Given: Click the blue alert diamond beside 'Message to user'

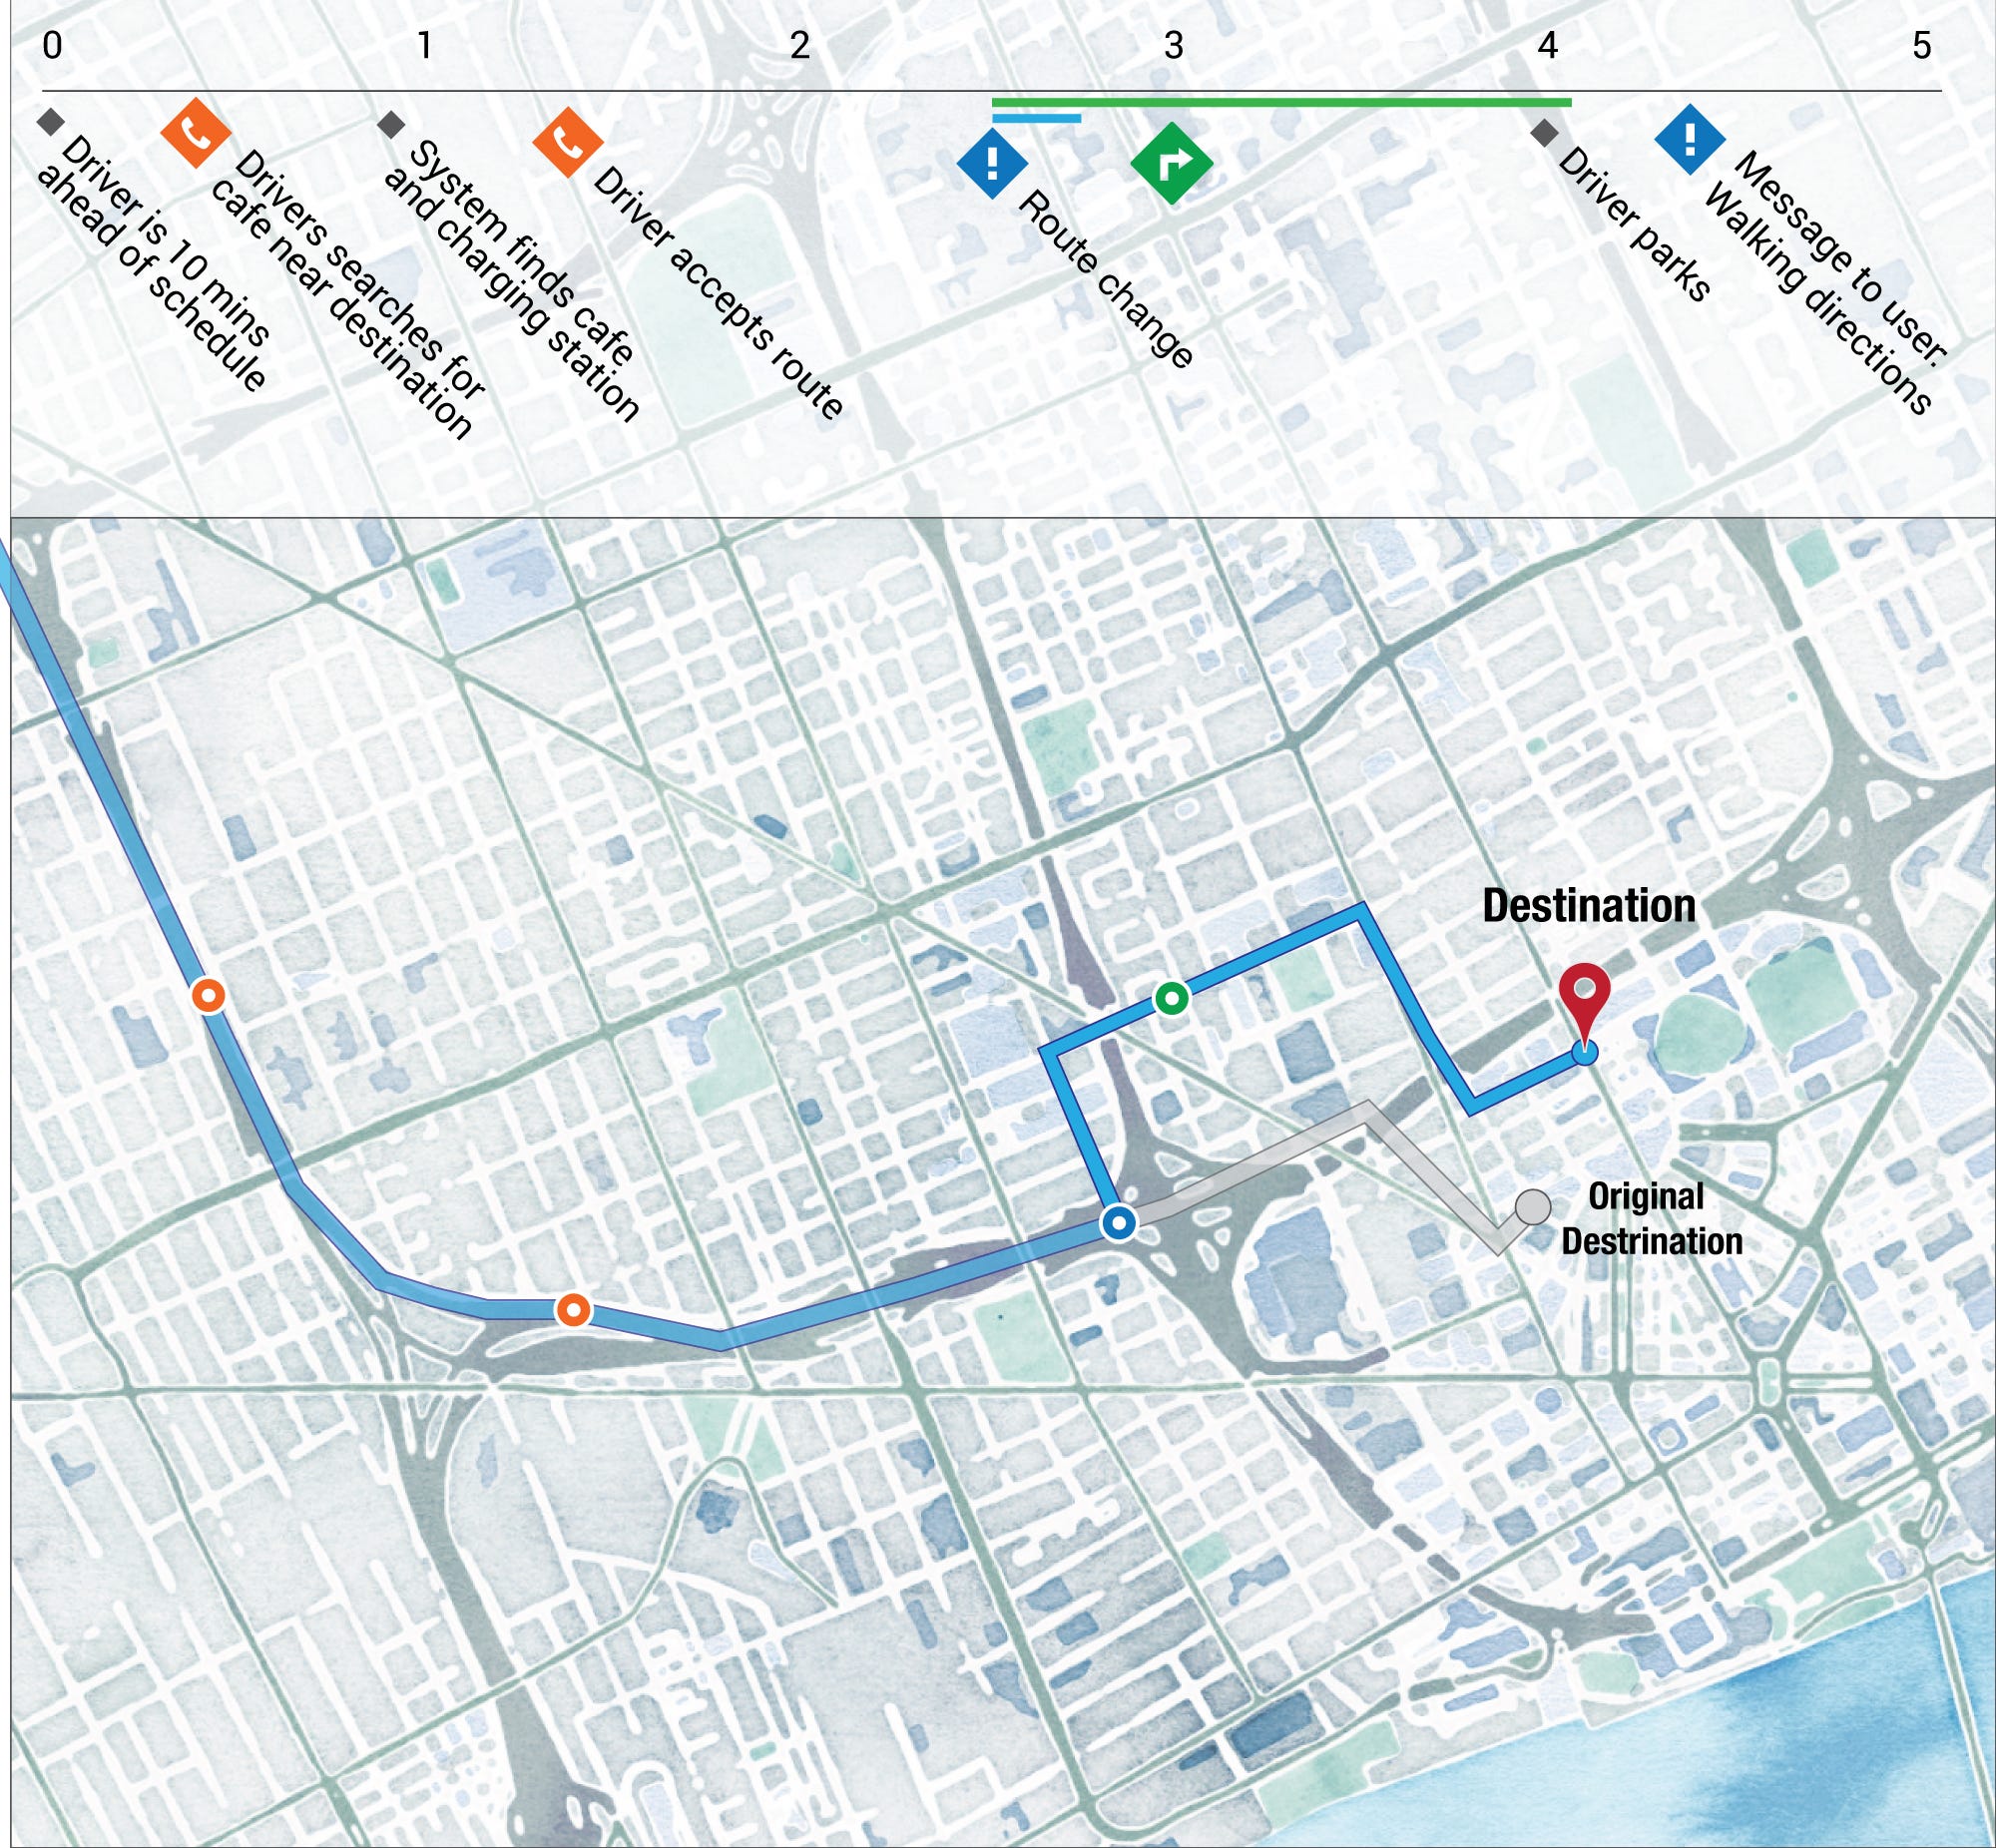Looking at the screenshot, I should click(x=1690, y=140).
